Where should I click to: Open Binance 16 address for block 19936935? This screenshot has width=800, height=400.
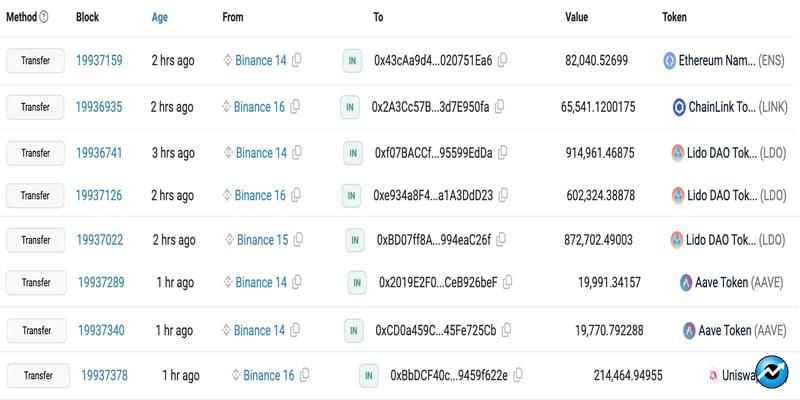pyautogui.click(x=259, y=107)
